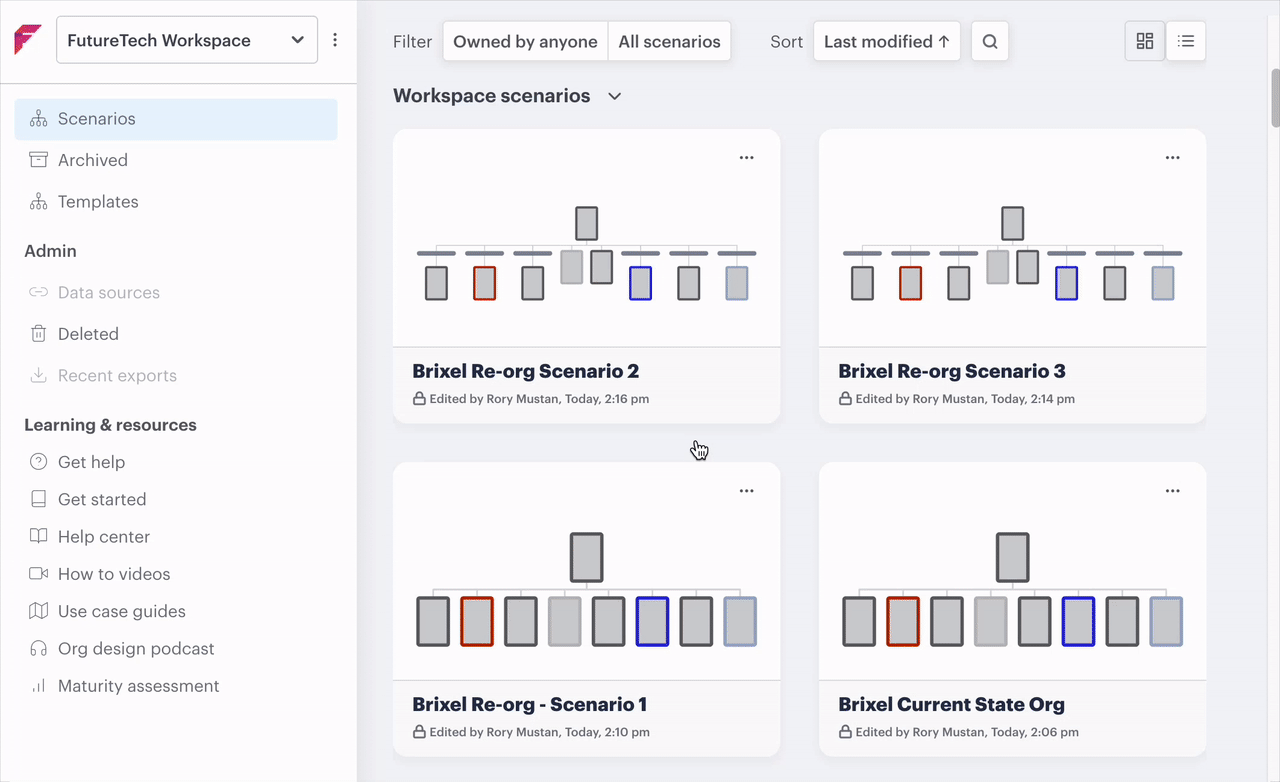The width and height of the screenshot is (1280, 782).
Task: Open the Help center link
Action: (x=104, y=537)
